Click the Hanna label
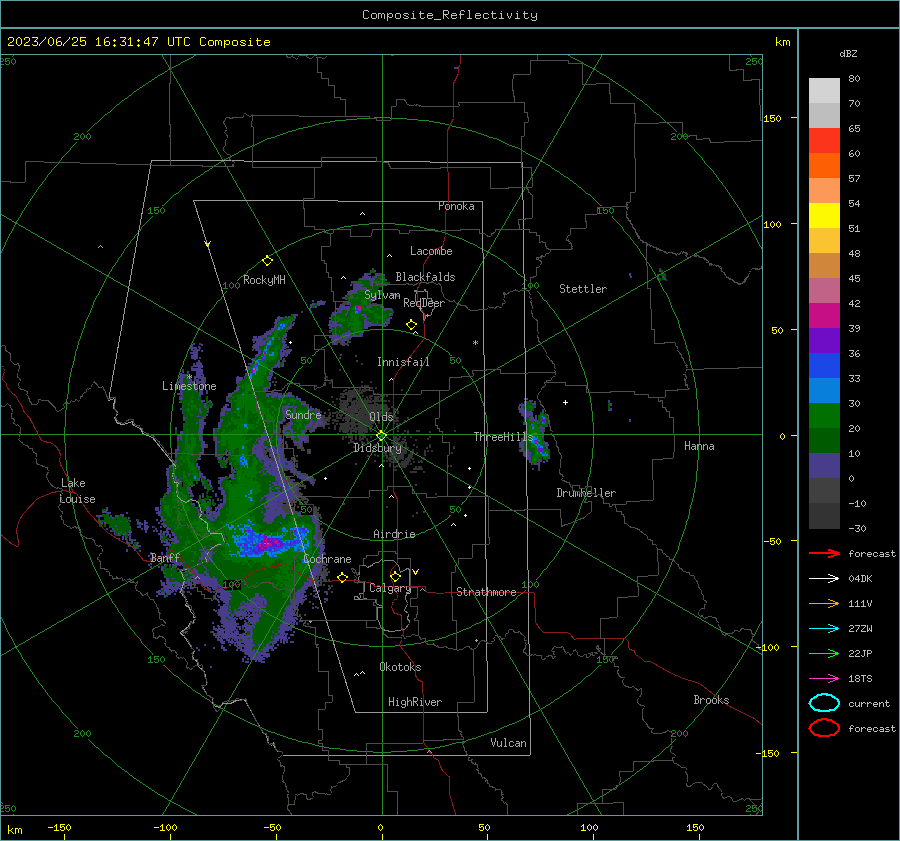The image size is (900, 841). pyautogui.click(x=699, y=446)
